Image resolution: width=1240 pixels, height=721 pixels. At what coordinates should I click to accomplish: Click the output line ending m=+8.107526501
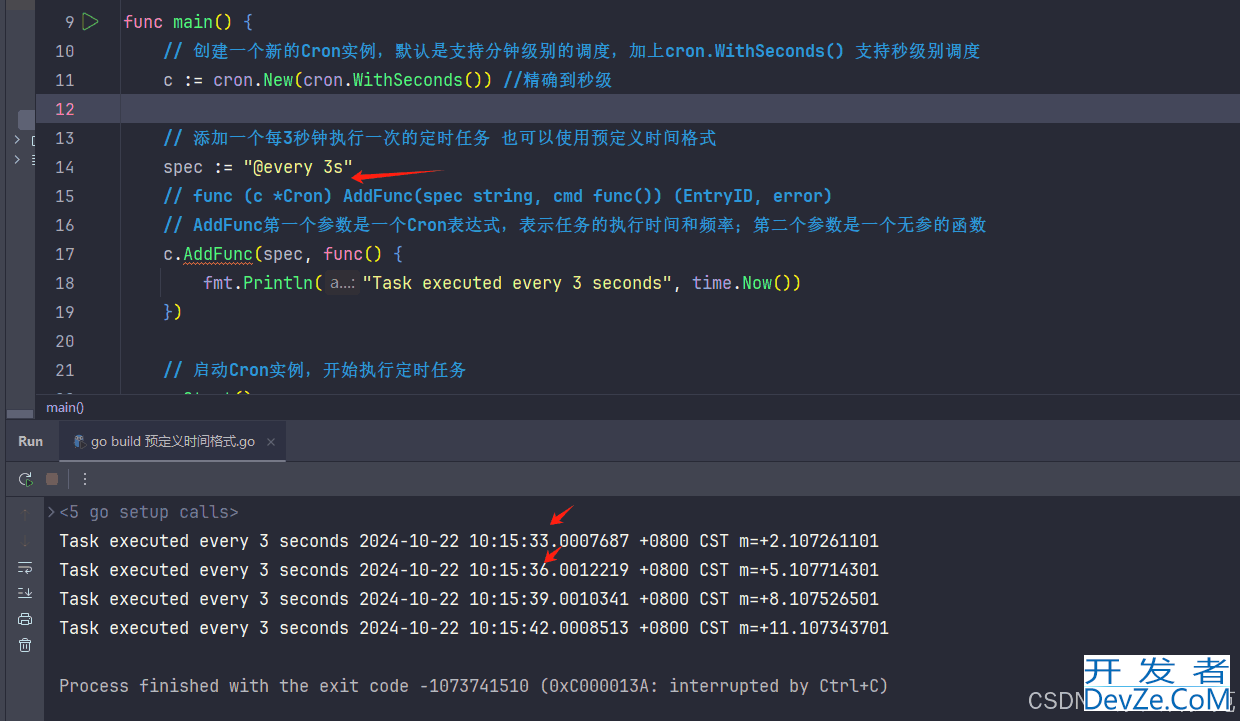click(x=469, y=599)
